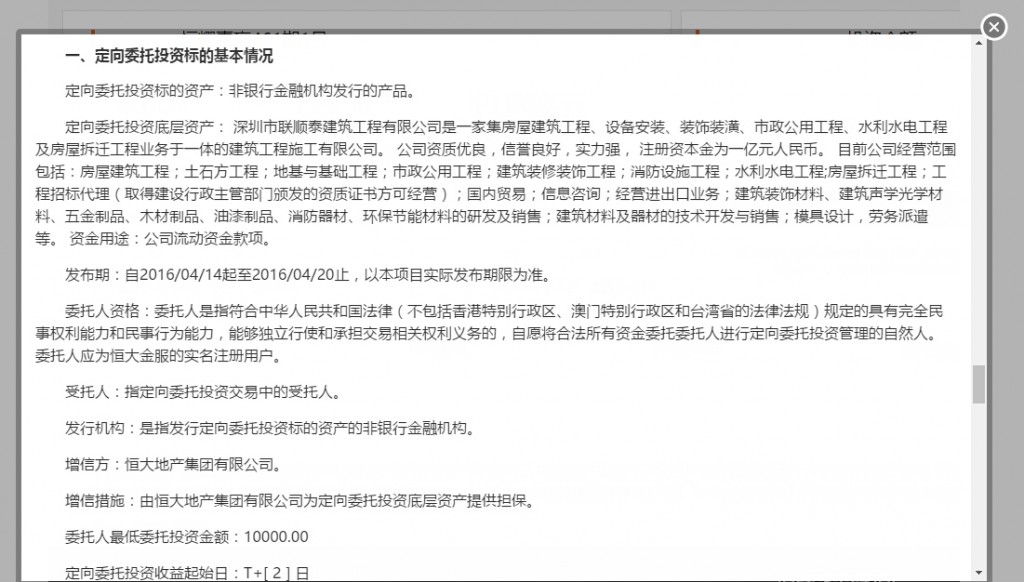The height and width of the screenshot is (582, 1024).
Task: Click line starting "增信措施:由恒大地产集团"
Action: click(x=300, y=502)
